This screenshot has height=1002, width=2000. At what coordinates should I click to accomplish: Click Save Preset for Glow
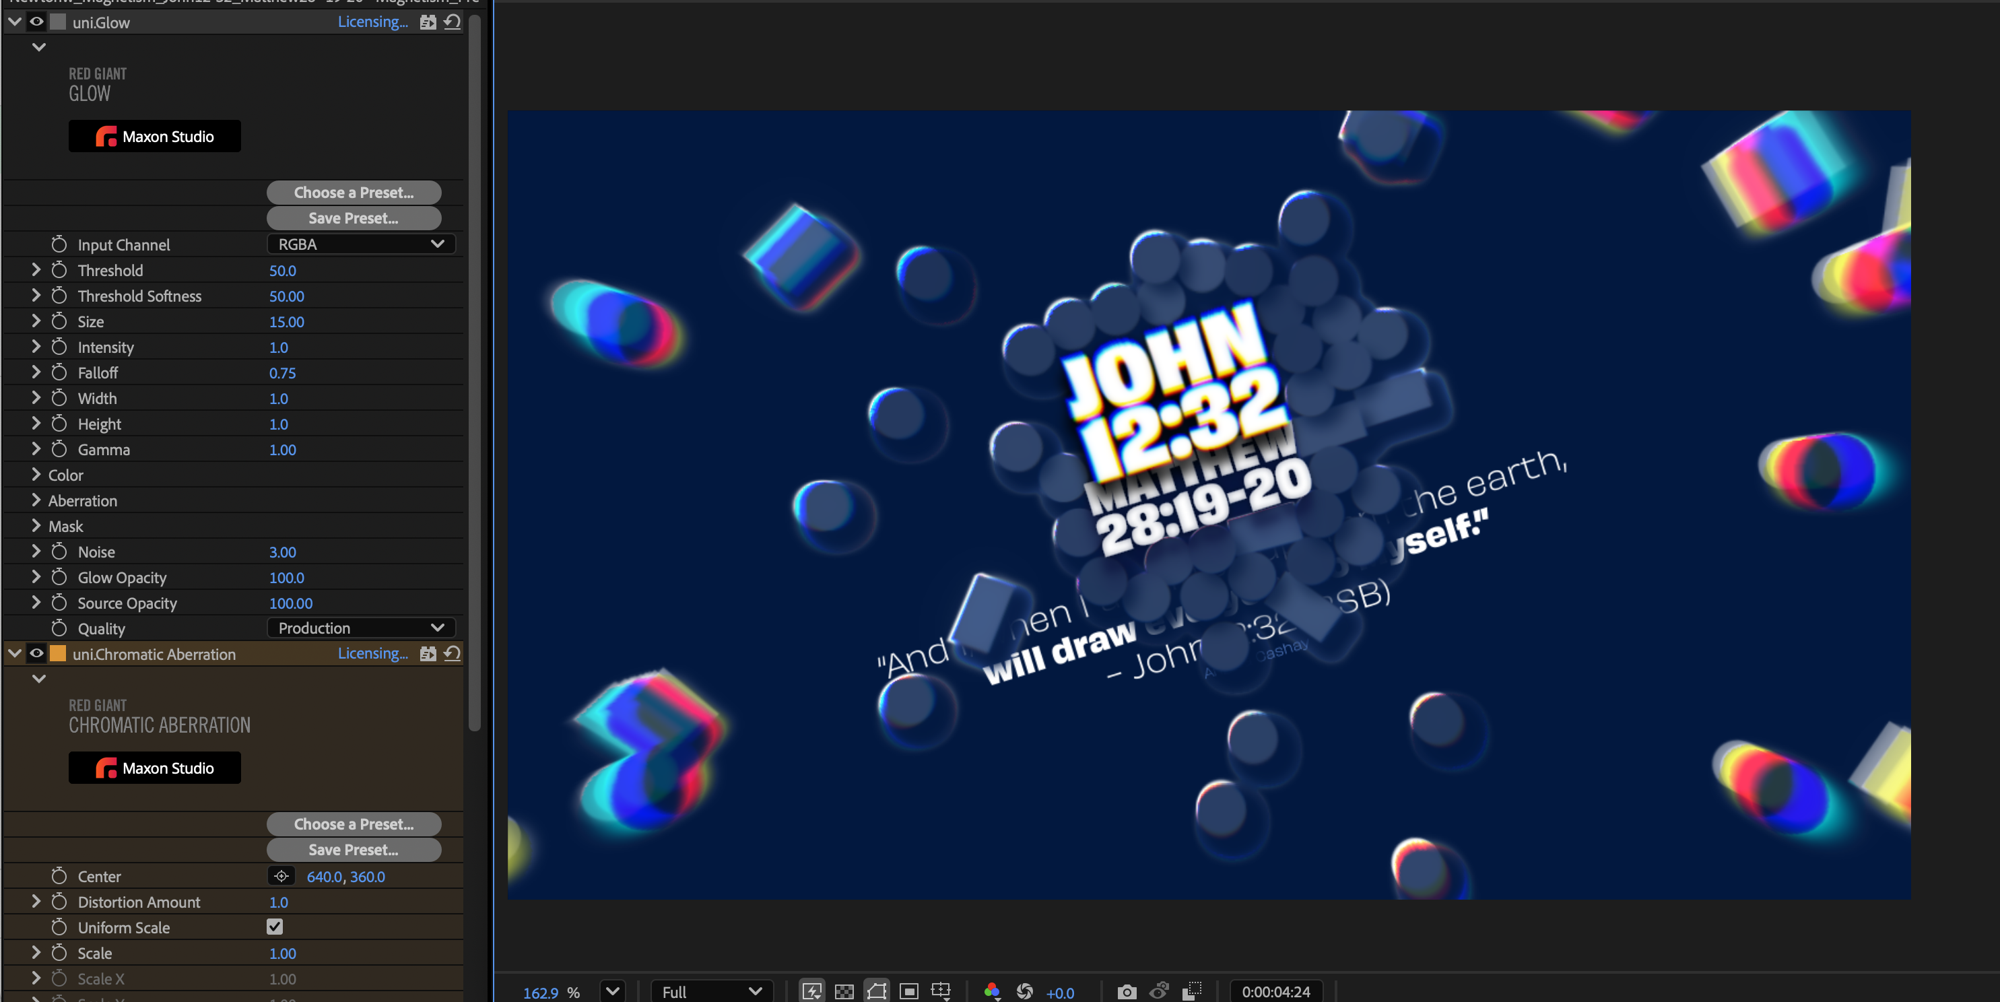click(x=354, y=218)
